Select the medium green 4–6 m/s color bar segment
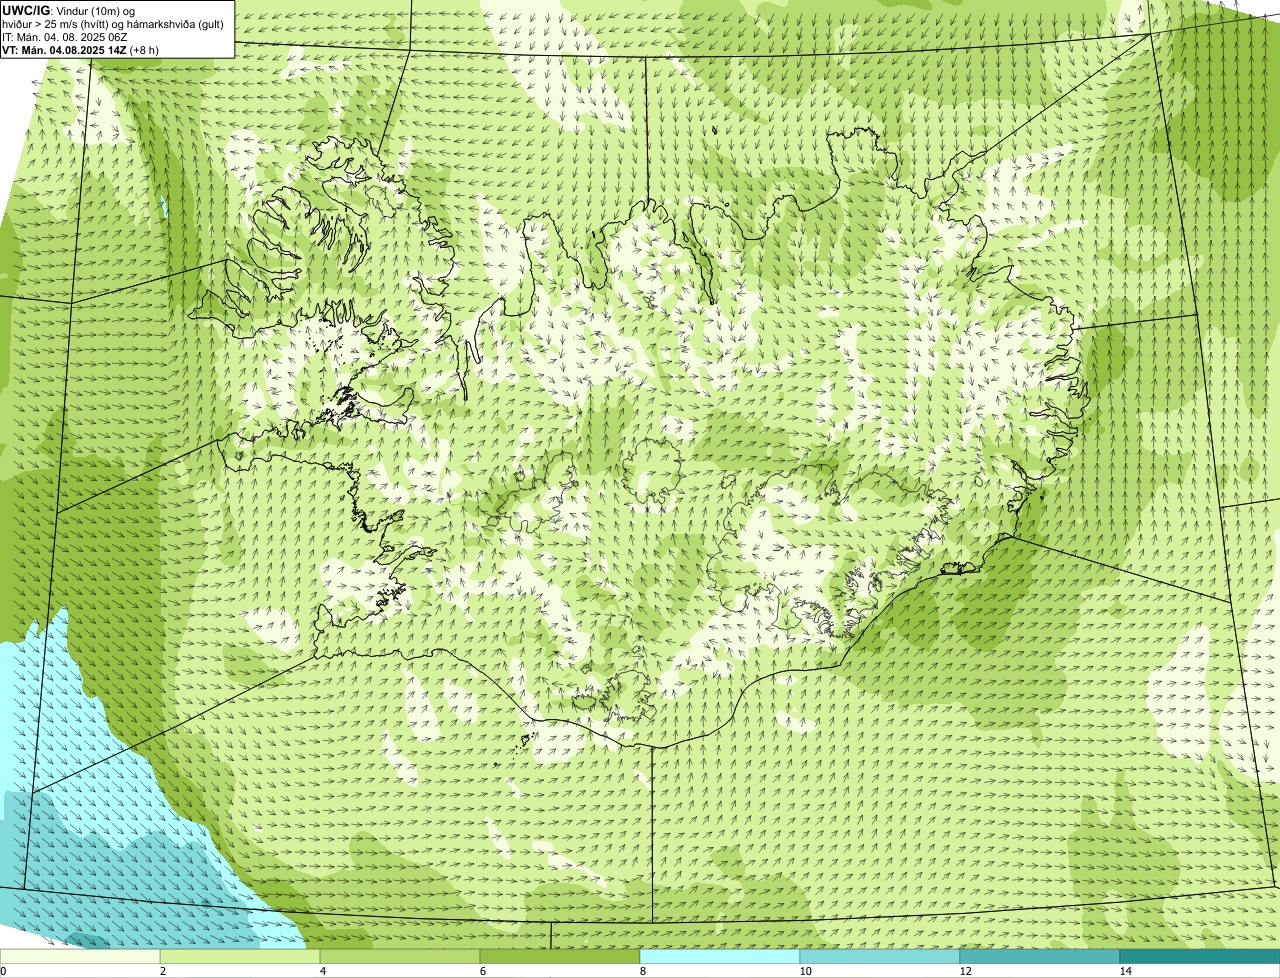1280x978 pixels. pyautogui.click(x=400, y=956)
